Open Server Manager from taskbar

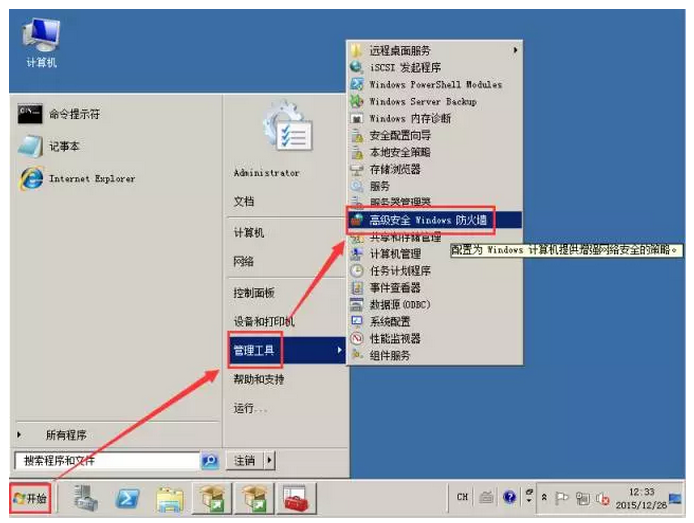click(x=85, y=499)
